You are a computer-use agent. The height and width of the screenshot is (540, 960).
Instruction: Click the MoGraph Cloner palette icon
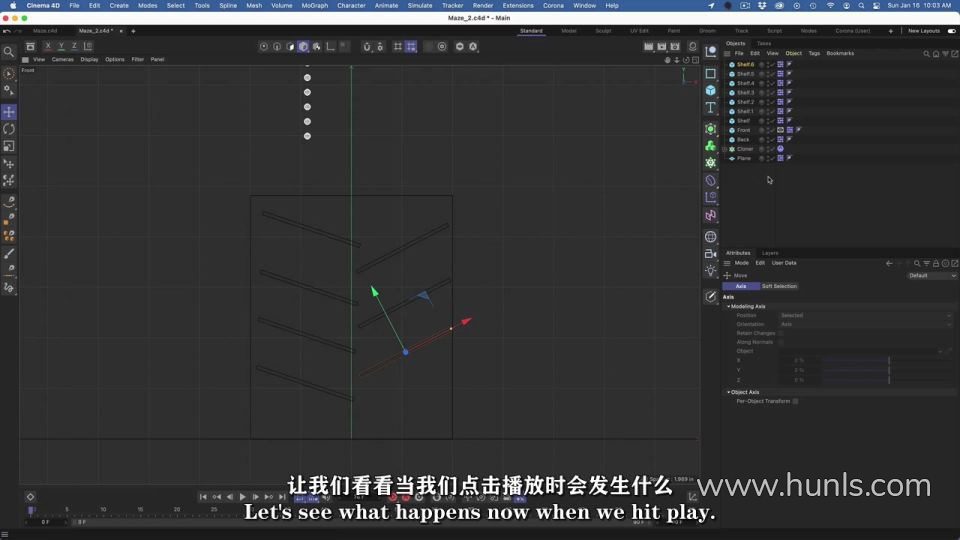[x=710, y=163]
